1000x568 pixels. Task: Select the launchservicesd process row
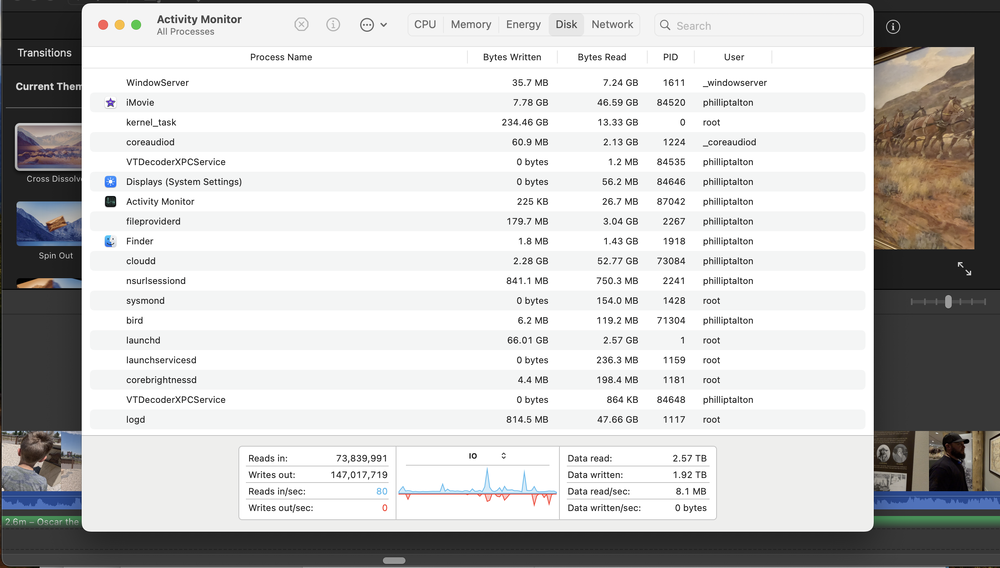click(x=478, y=360)
